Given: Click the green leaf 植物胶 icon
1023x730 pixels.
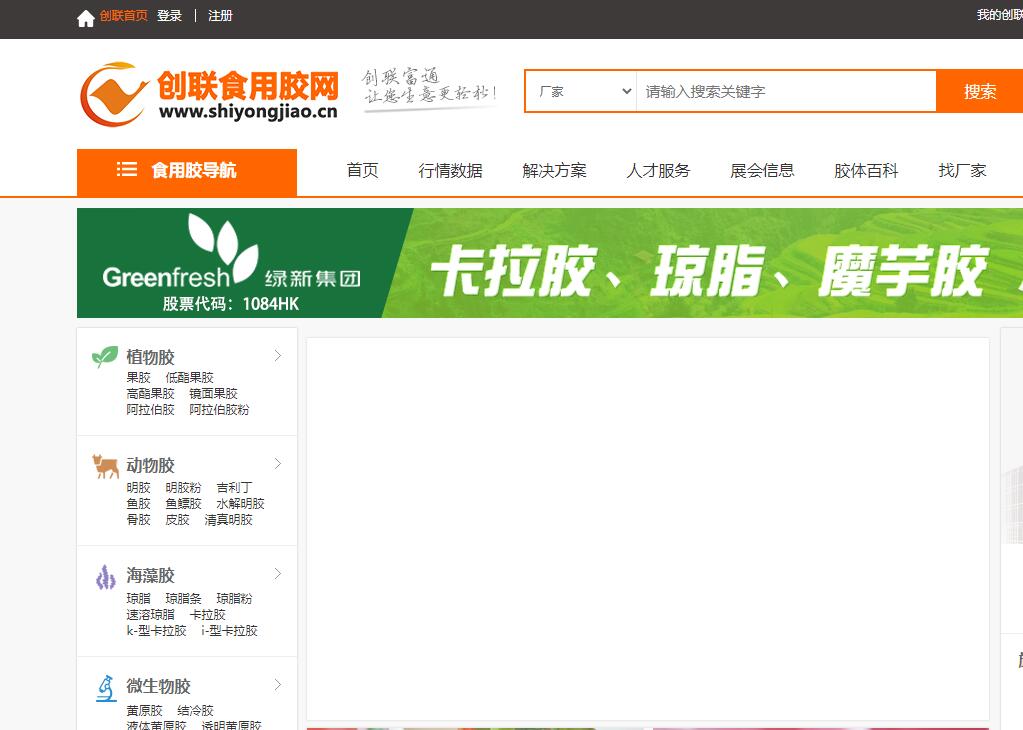Looking at the screenshot, I should click(x=105, y=357).
